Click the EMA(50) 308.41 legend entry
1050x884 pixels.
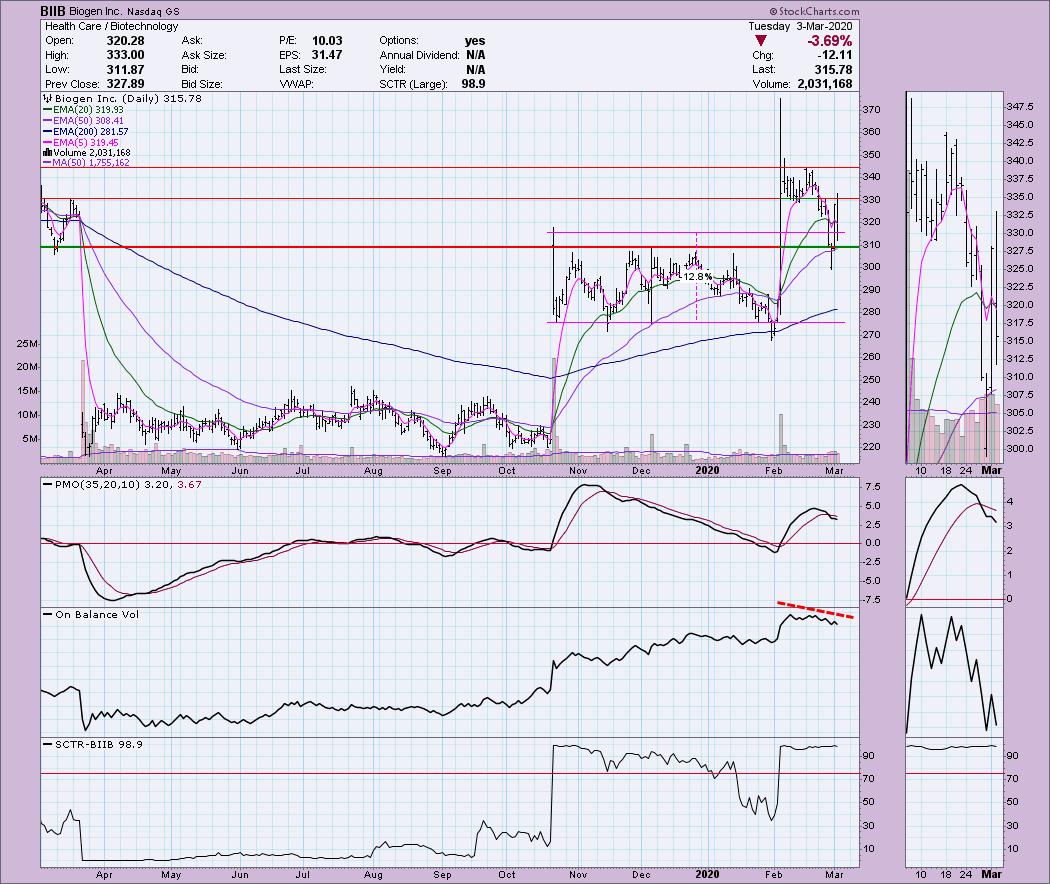coord(88,121)
